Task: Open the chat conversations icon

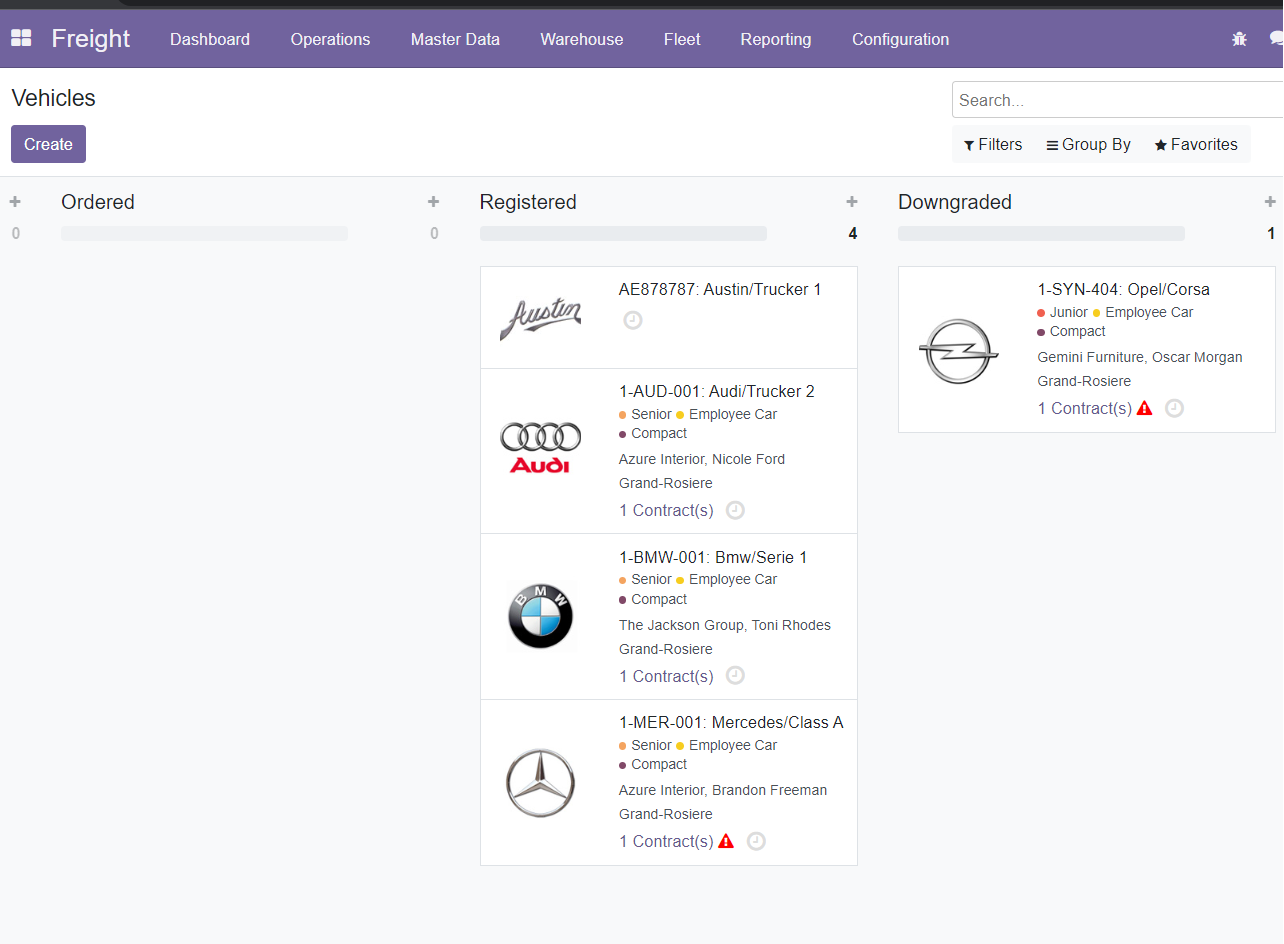Action: pos(1275,39)
